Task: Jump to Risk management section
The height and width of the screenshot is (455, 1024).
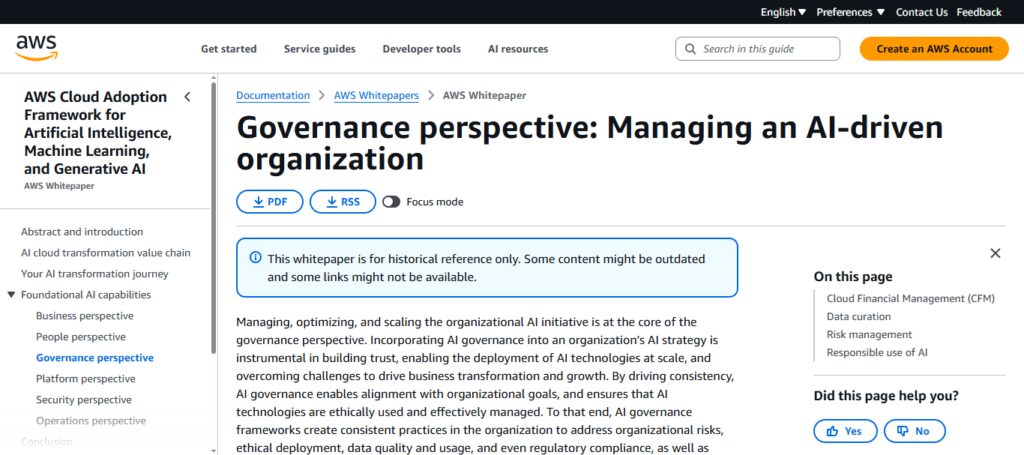Action: pyautogui.click(x=869, y=334)
